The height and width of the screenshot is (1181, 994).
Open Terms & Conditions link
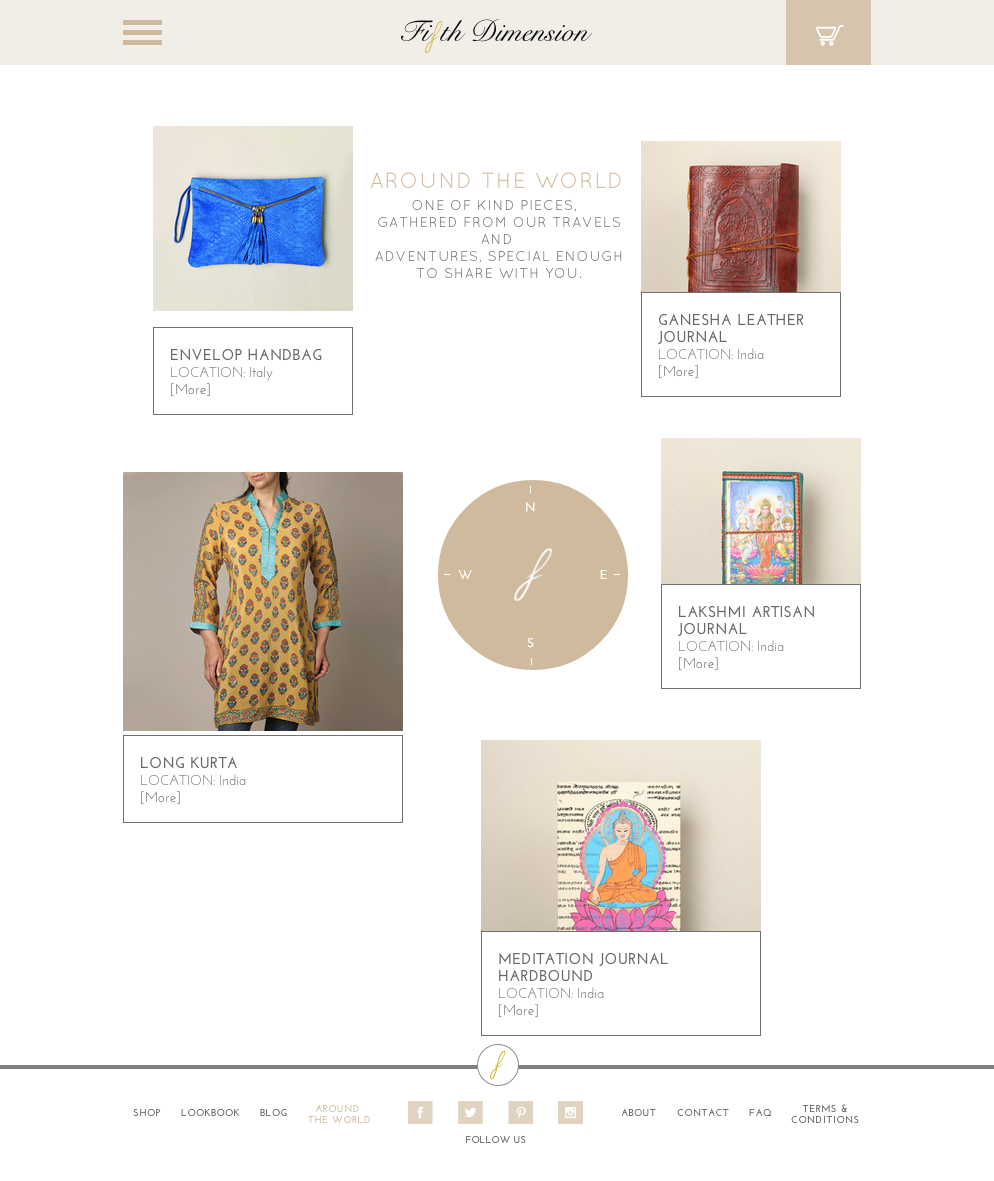(825, 1114)
